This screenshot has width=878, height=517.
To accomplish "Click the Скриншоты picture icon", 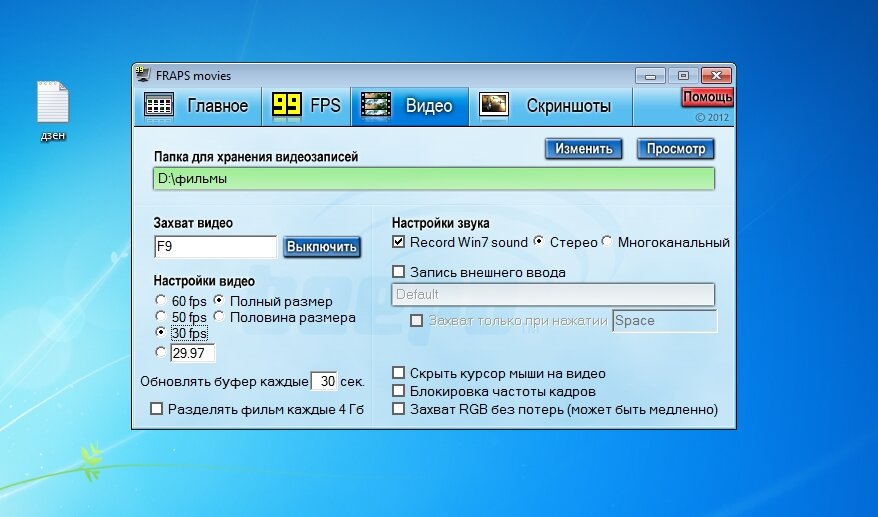I will pyautogui.click(x=494, y=105).
